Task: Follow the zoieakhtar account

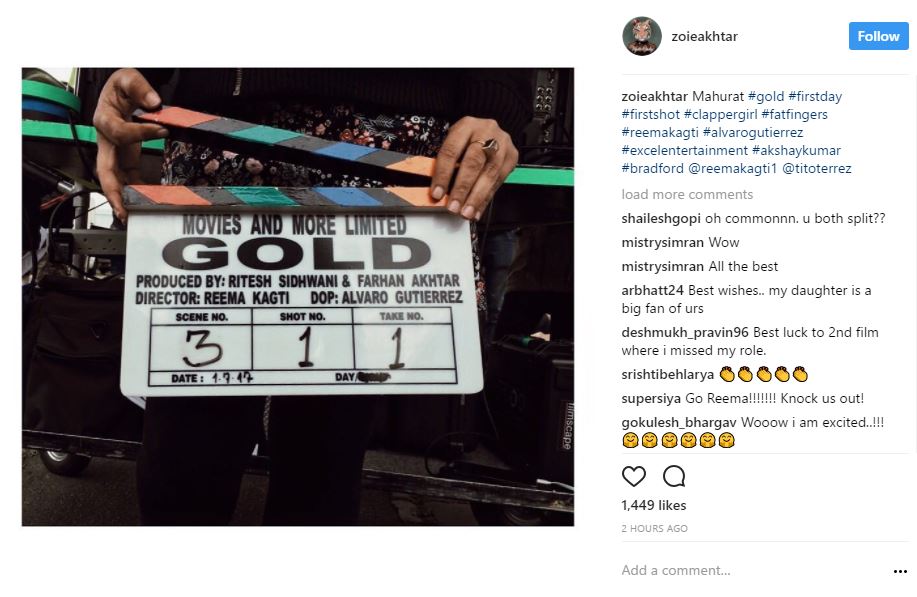Action: (878, 36)
